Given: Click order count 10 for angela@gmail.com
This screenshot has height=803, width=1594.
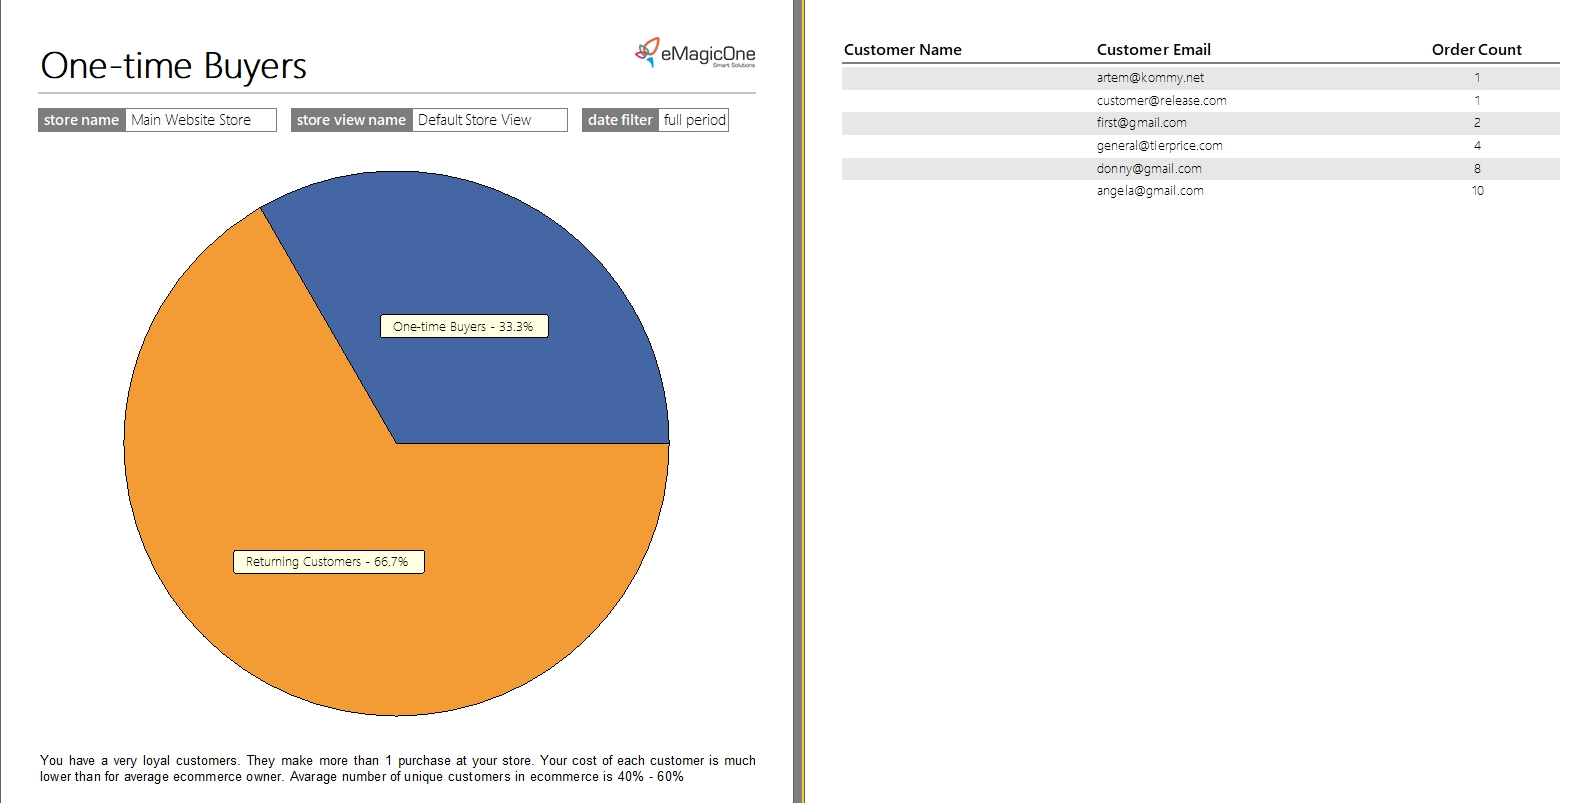Looking at the screenshot, I should 1477,191.
